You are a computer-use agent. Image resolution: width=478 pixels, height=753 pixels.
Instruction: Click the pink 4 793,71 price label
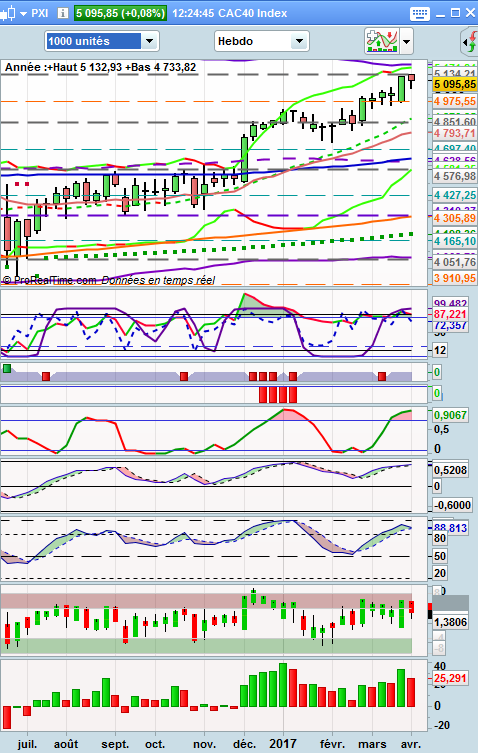(x=454, y=133)
